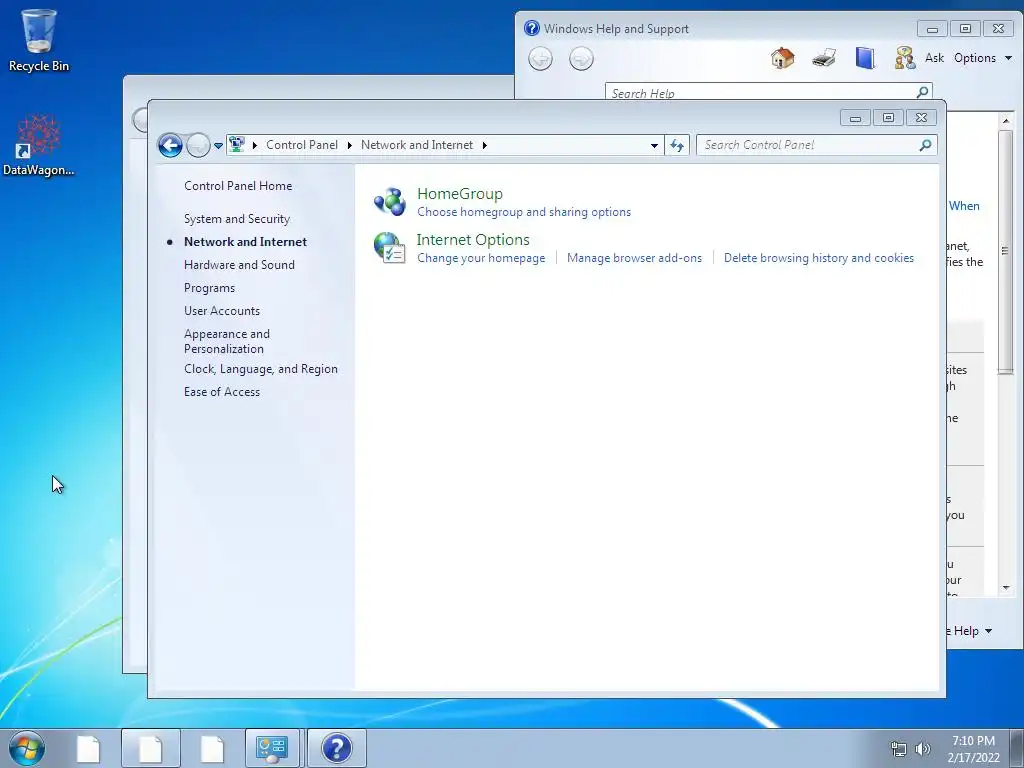Click the Control Panel search magnifier icon

point(925,145)
